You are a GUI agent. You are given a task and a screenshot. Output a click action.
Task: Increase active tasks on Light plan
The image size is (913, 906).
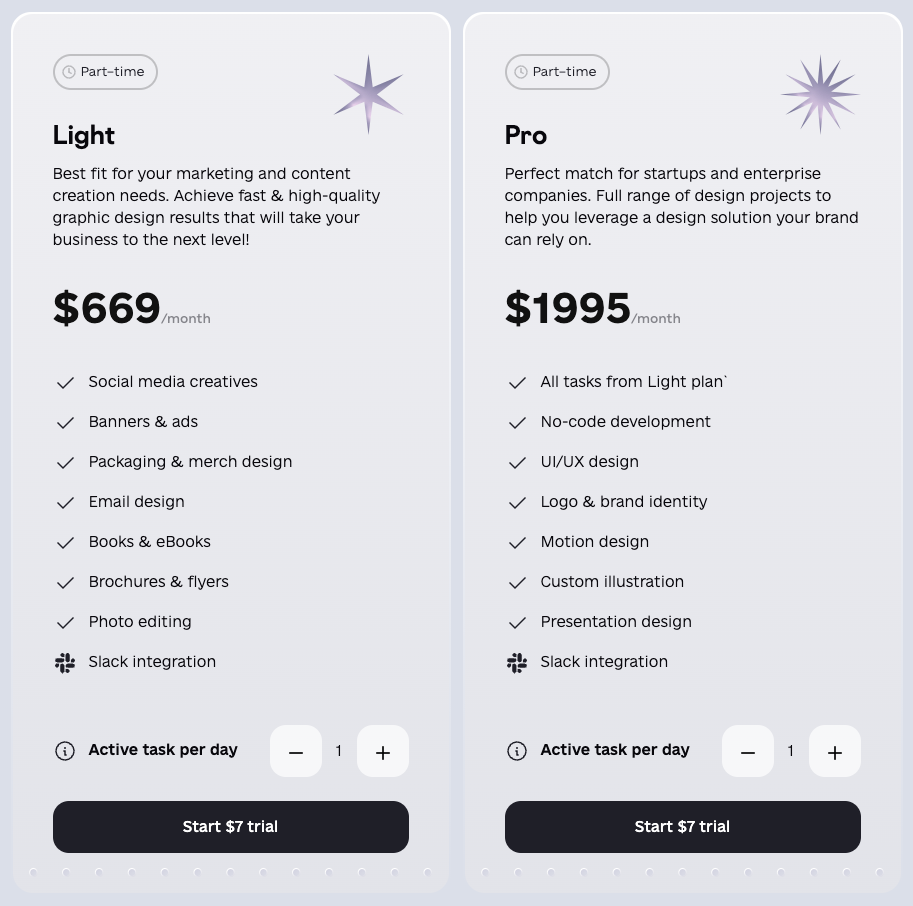click(383, 752)
